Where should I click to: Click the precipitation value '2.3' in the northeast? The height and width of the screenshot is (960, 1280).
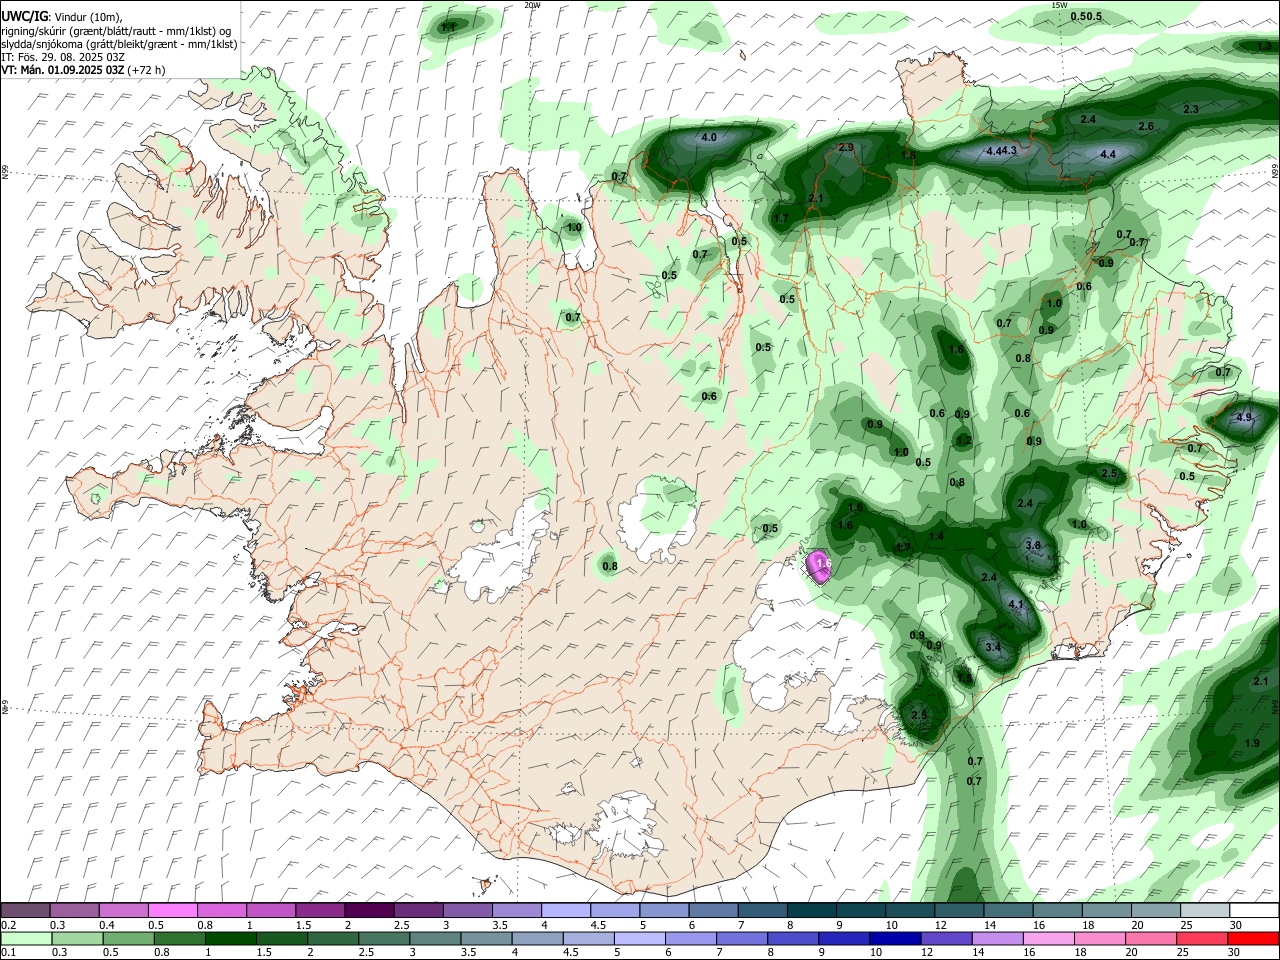1191,109
